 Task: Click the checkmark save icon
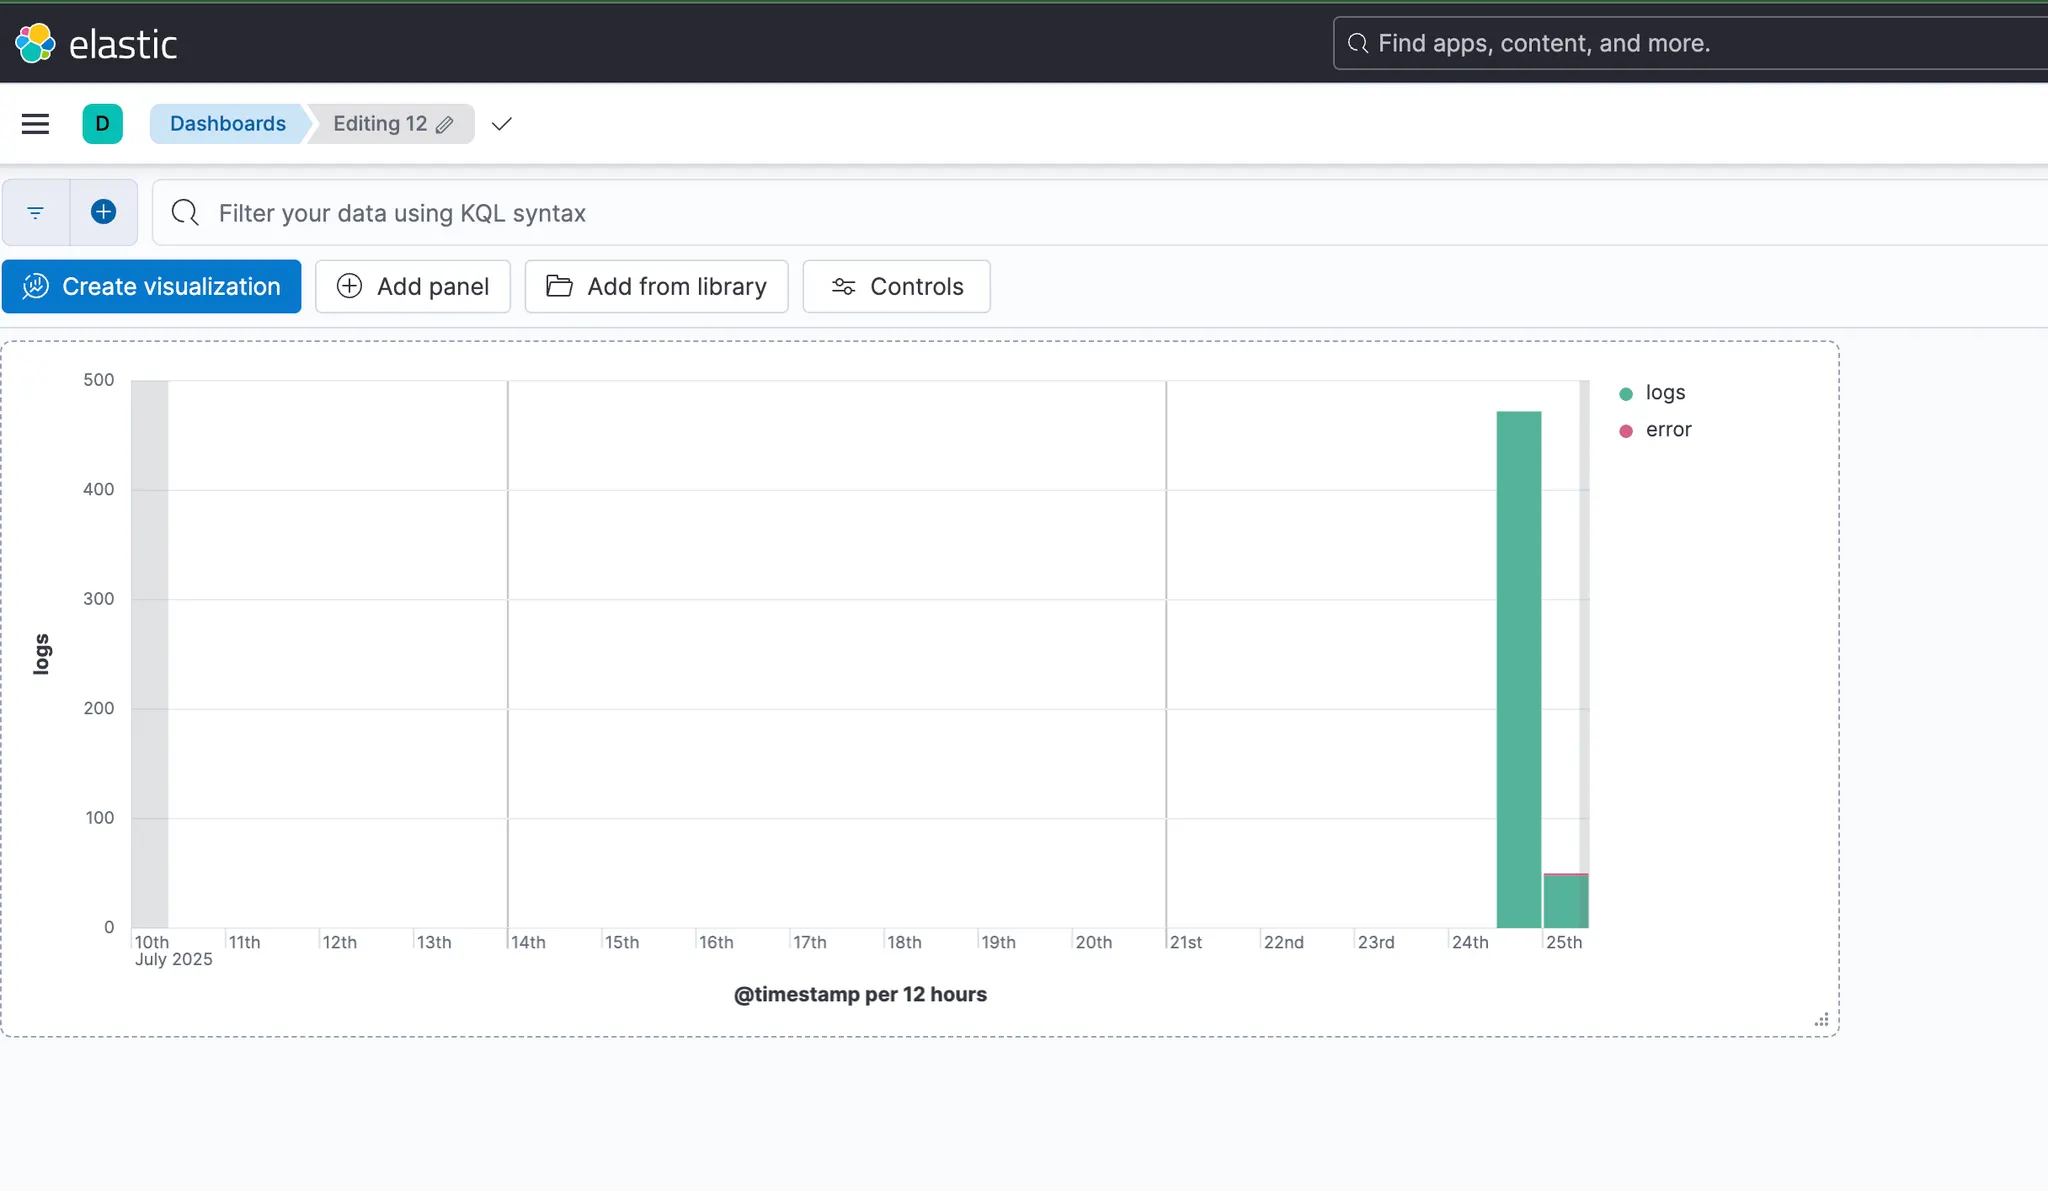502,124
